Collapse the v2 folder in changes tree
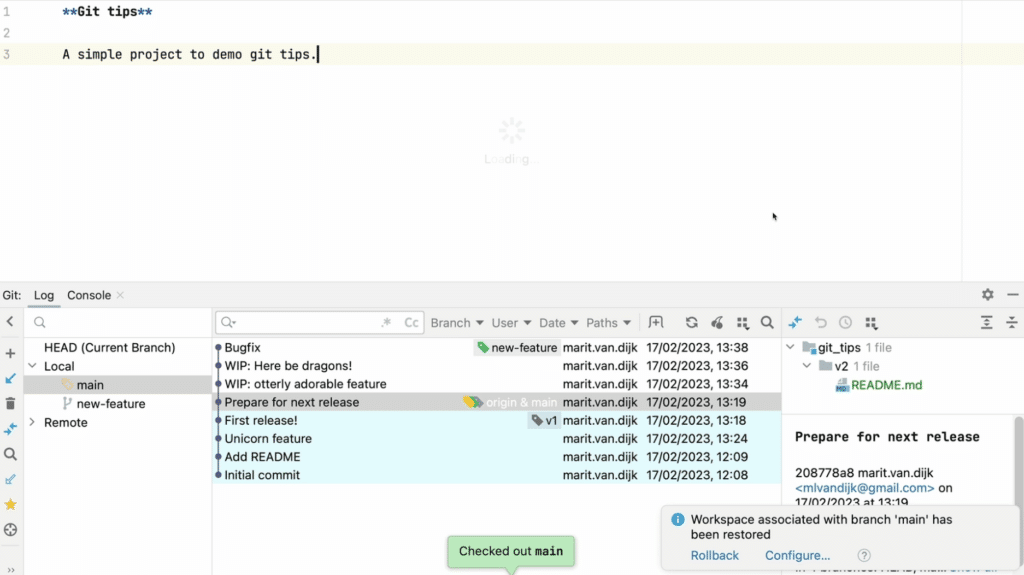This screenshot has height=575, width=1024. pos(807,366)
